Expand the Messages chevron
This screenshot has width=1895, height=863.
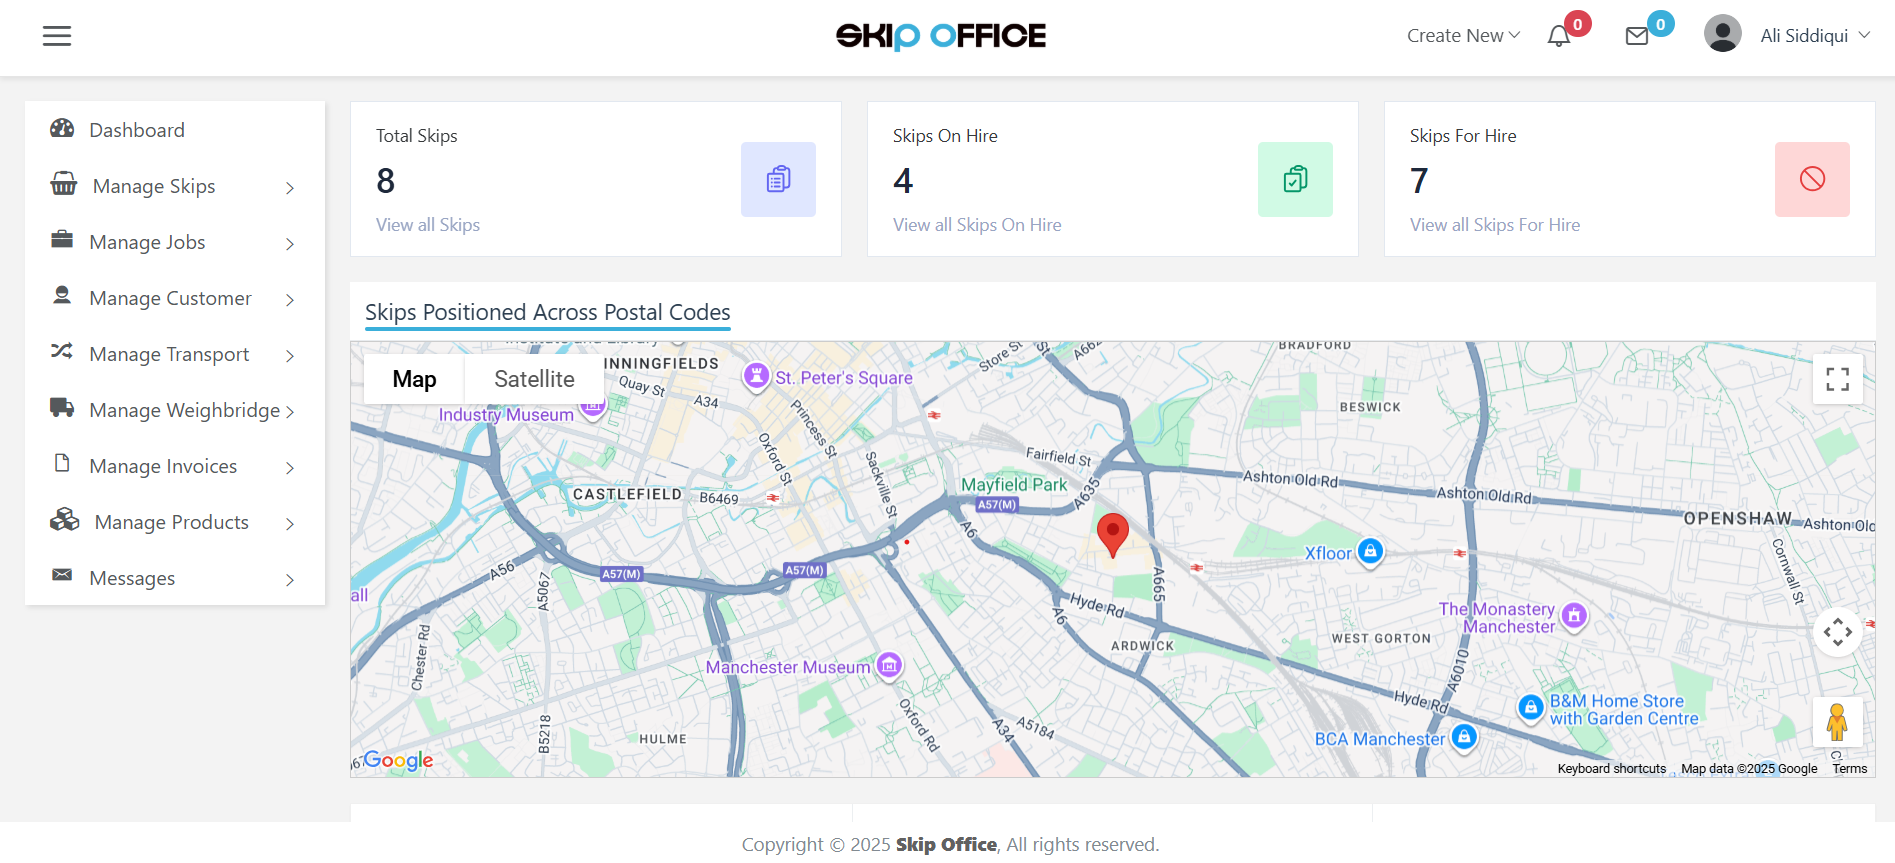click(x=290, y=580)
